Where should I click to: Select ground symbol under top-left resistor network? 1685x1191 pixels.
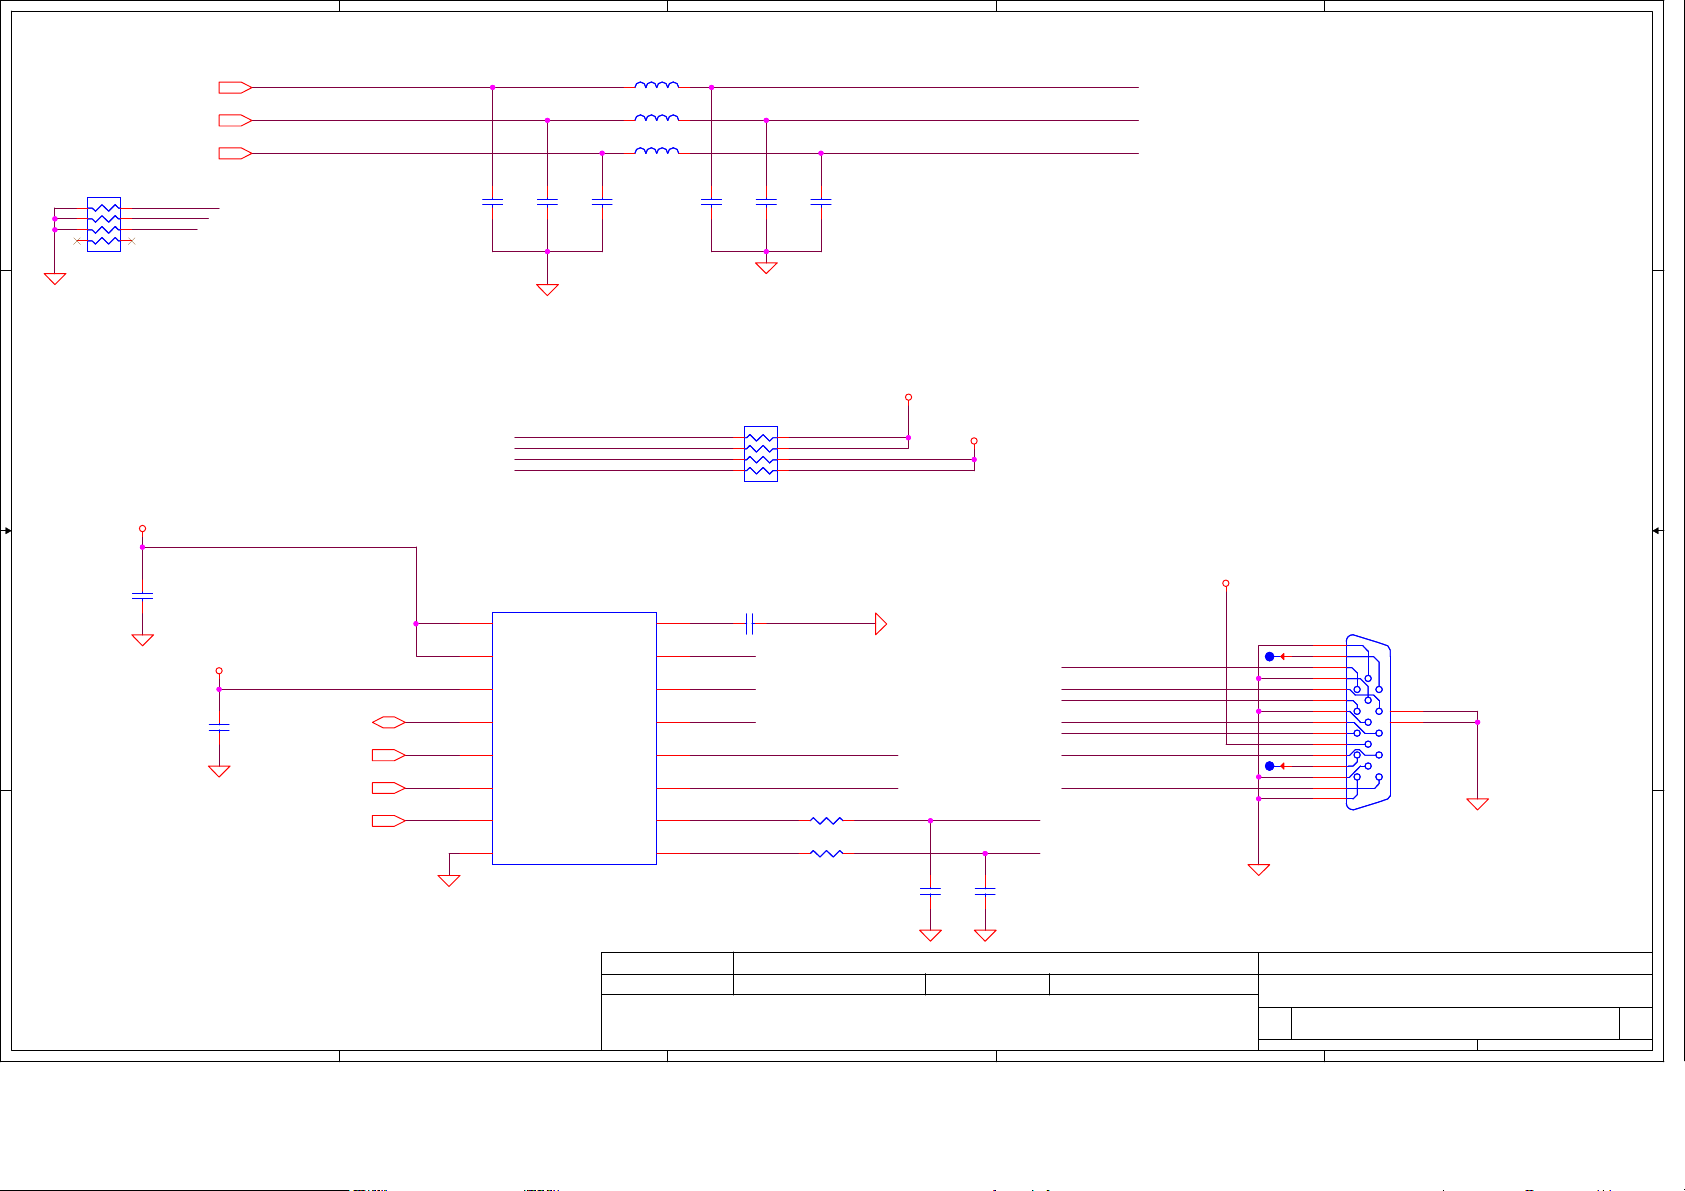(x=55, y=279)
